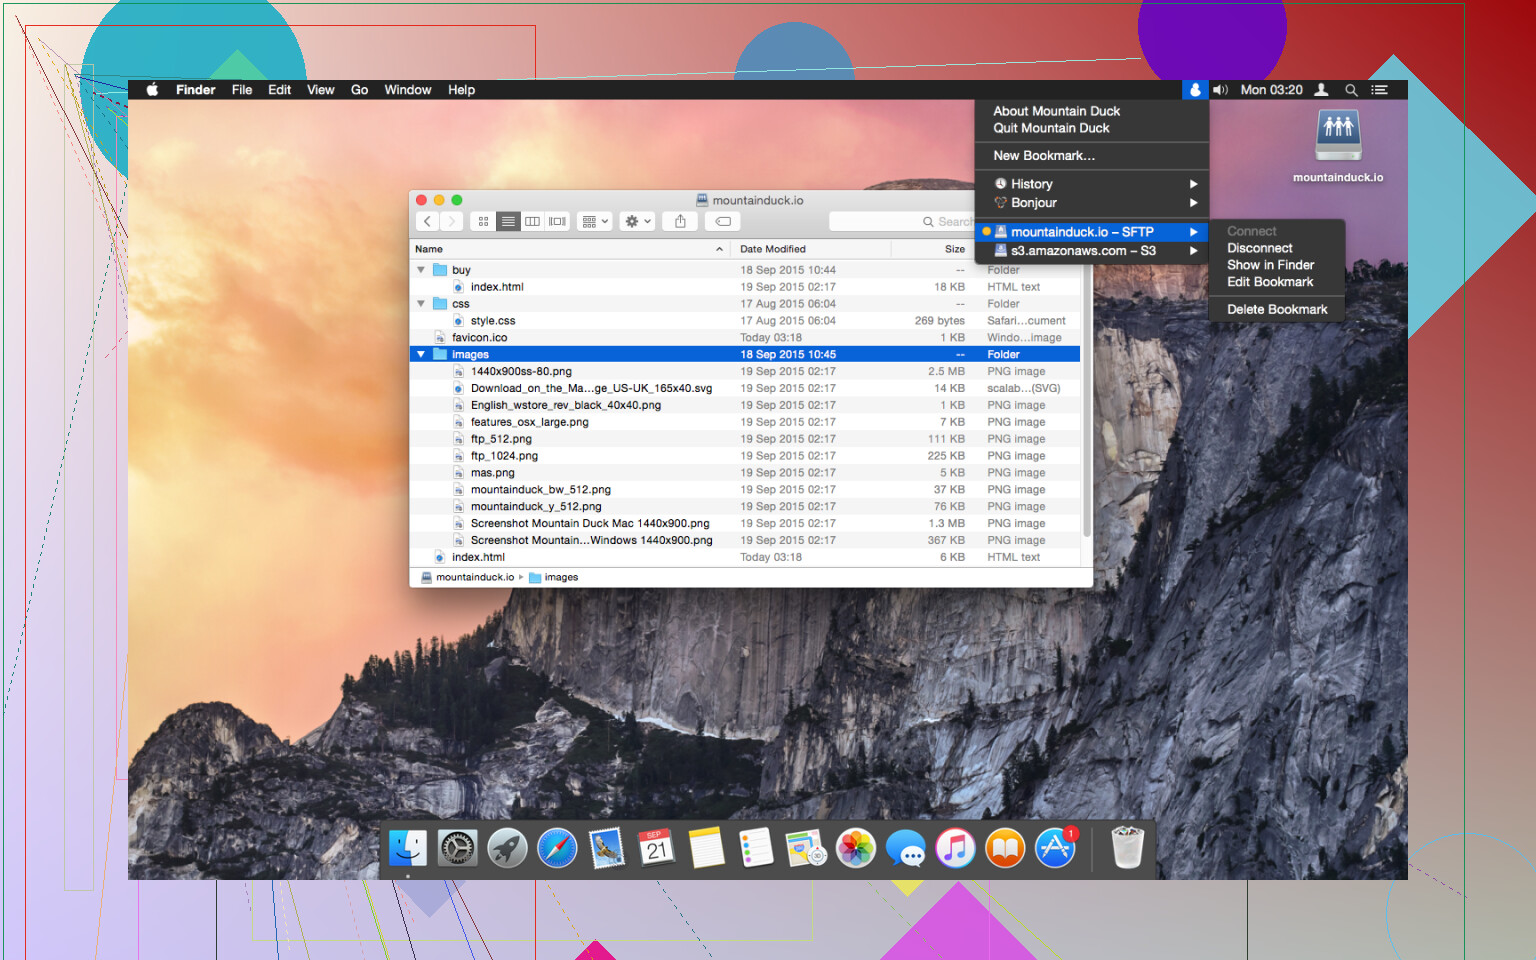This screenshot has height=960, width=1536.
Task: Click the Edit Tags button in Finder toolbar
Action: (723, 221)
